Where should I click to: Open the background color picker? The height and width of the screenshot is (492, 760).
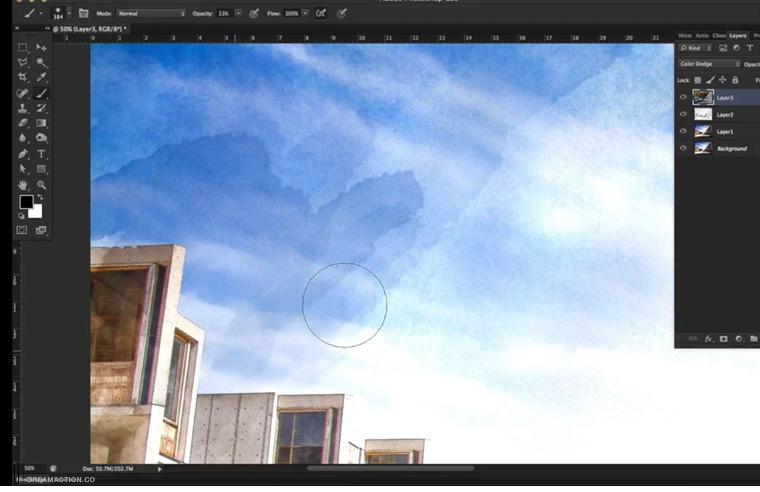37,213
